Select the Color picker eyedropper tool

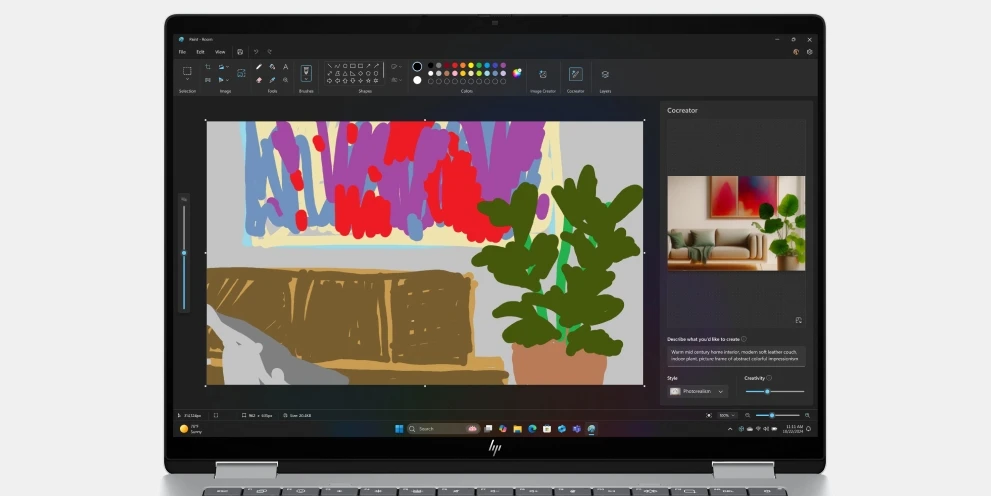pyautogui.click(x=272, y=80)
